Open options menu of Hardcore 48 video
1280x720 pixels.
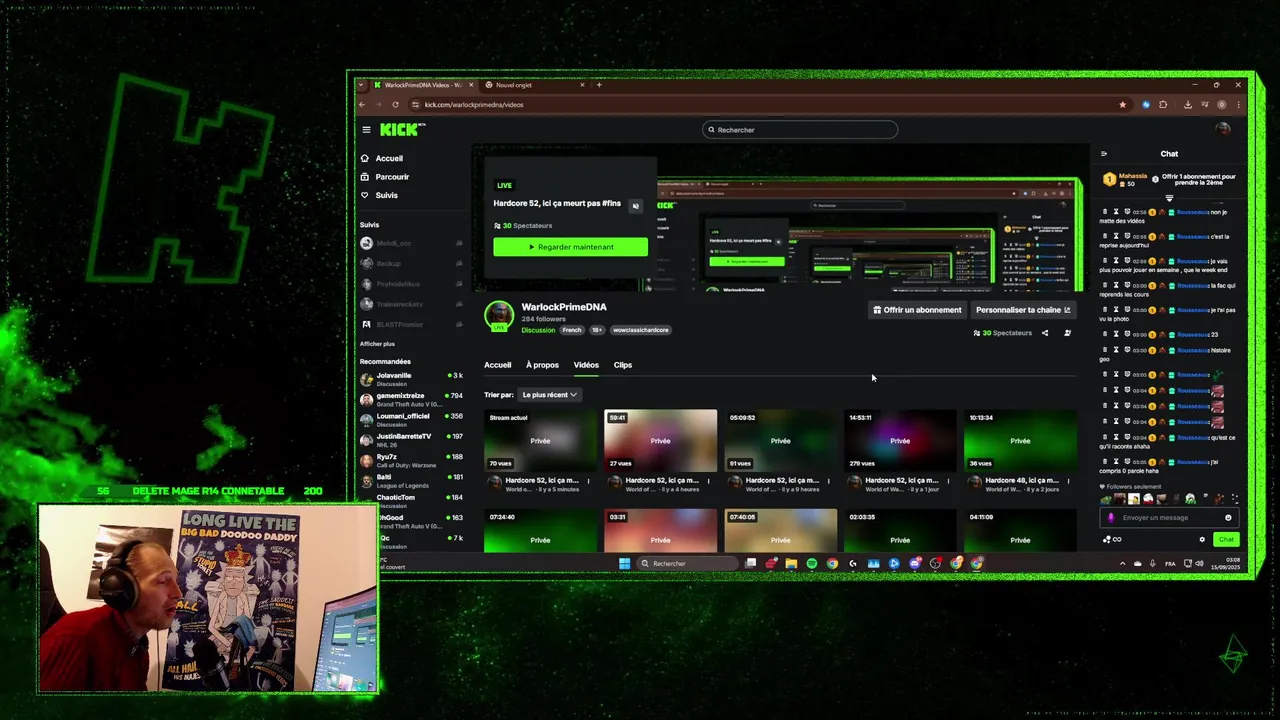(x=1068, y=481)
